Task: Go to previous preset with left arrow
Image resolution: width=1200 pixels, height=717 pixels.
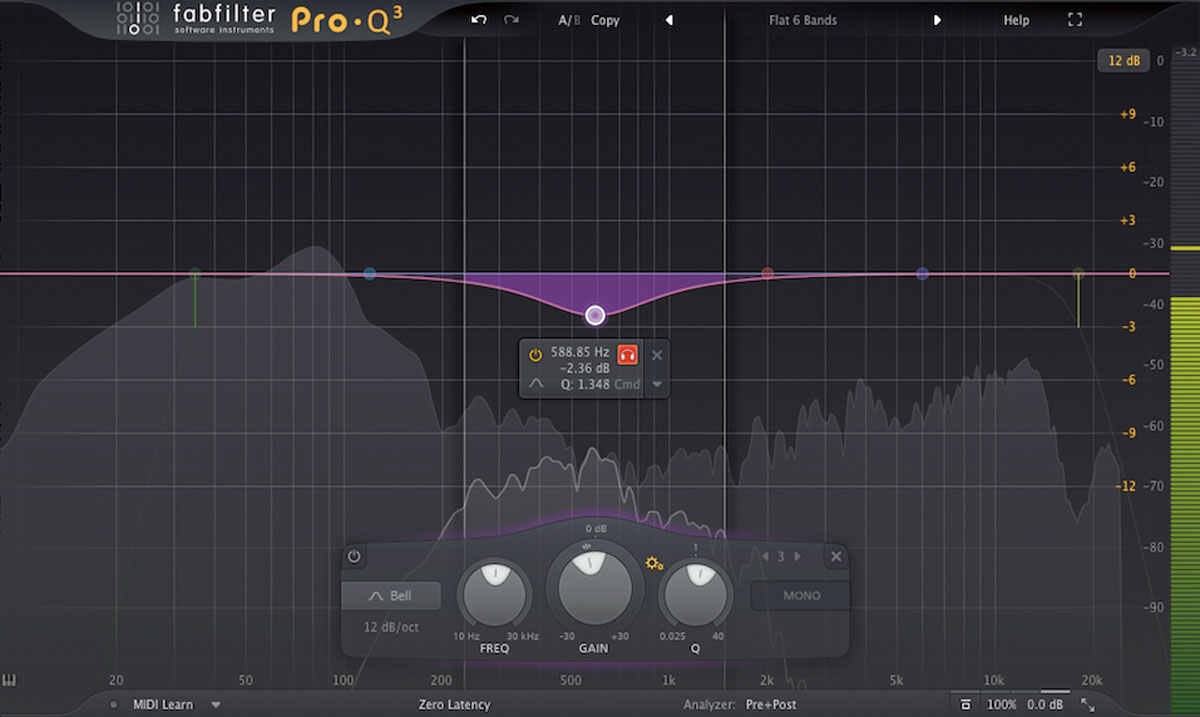Action: pyautogui.click(x=669, y=20)
